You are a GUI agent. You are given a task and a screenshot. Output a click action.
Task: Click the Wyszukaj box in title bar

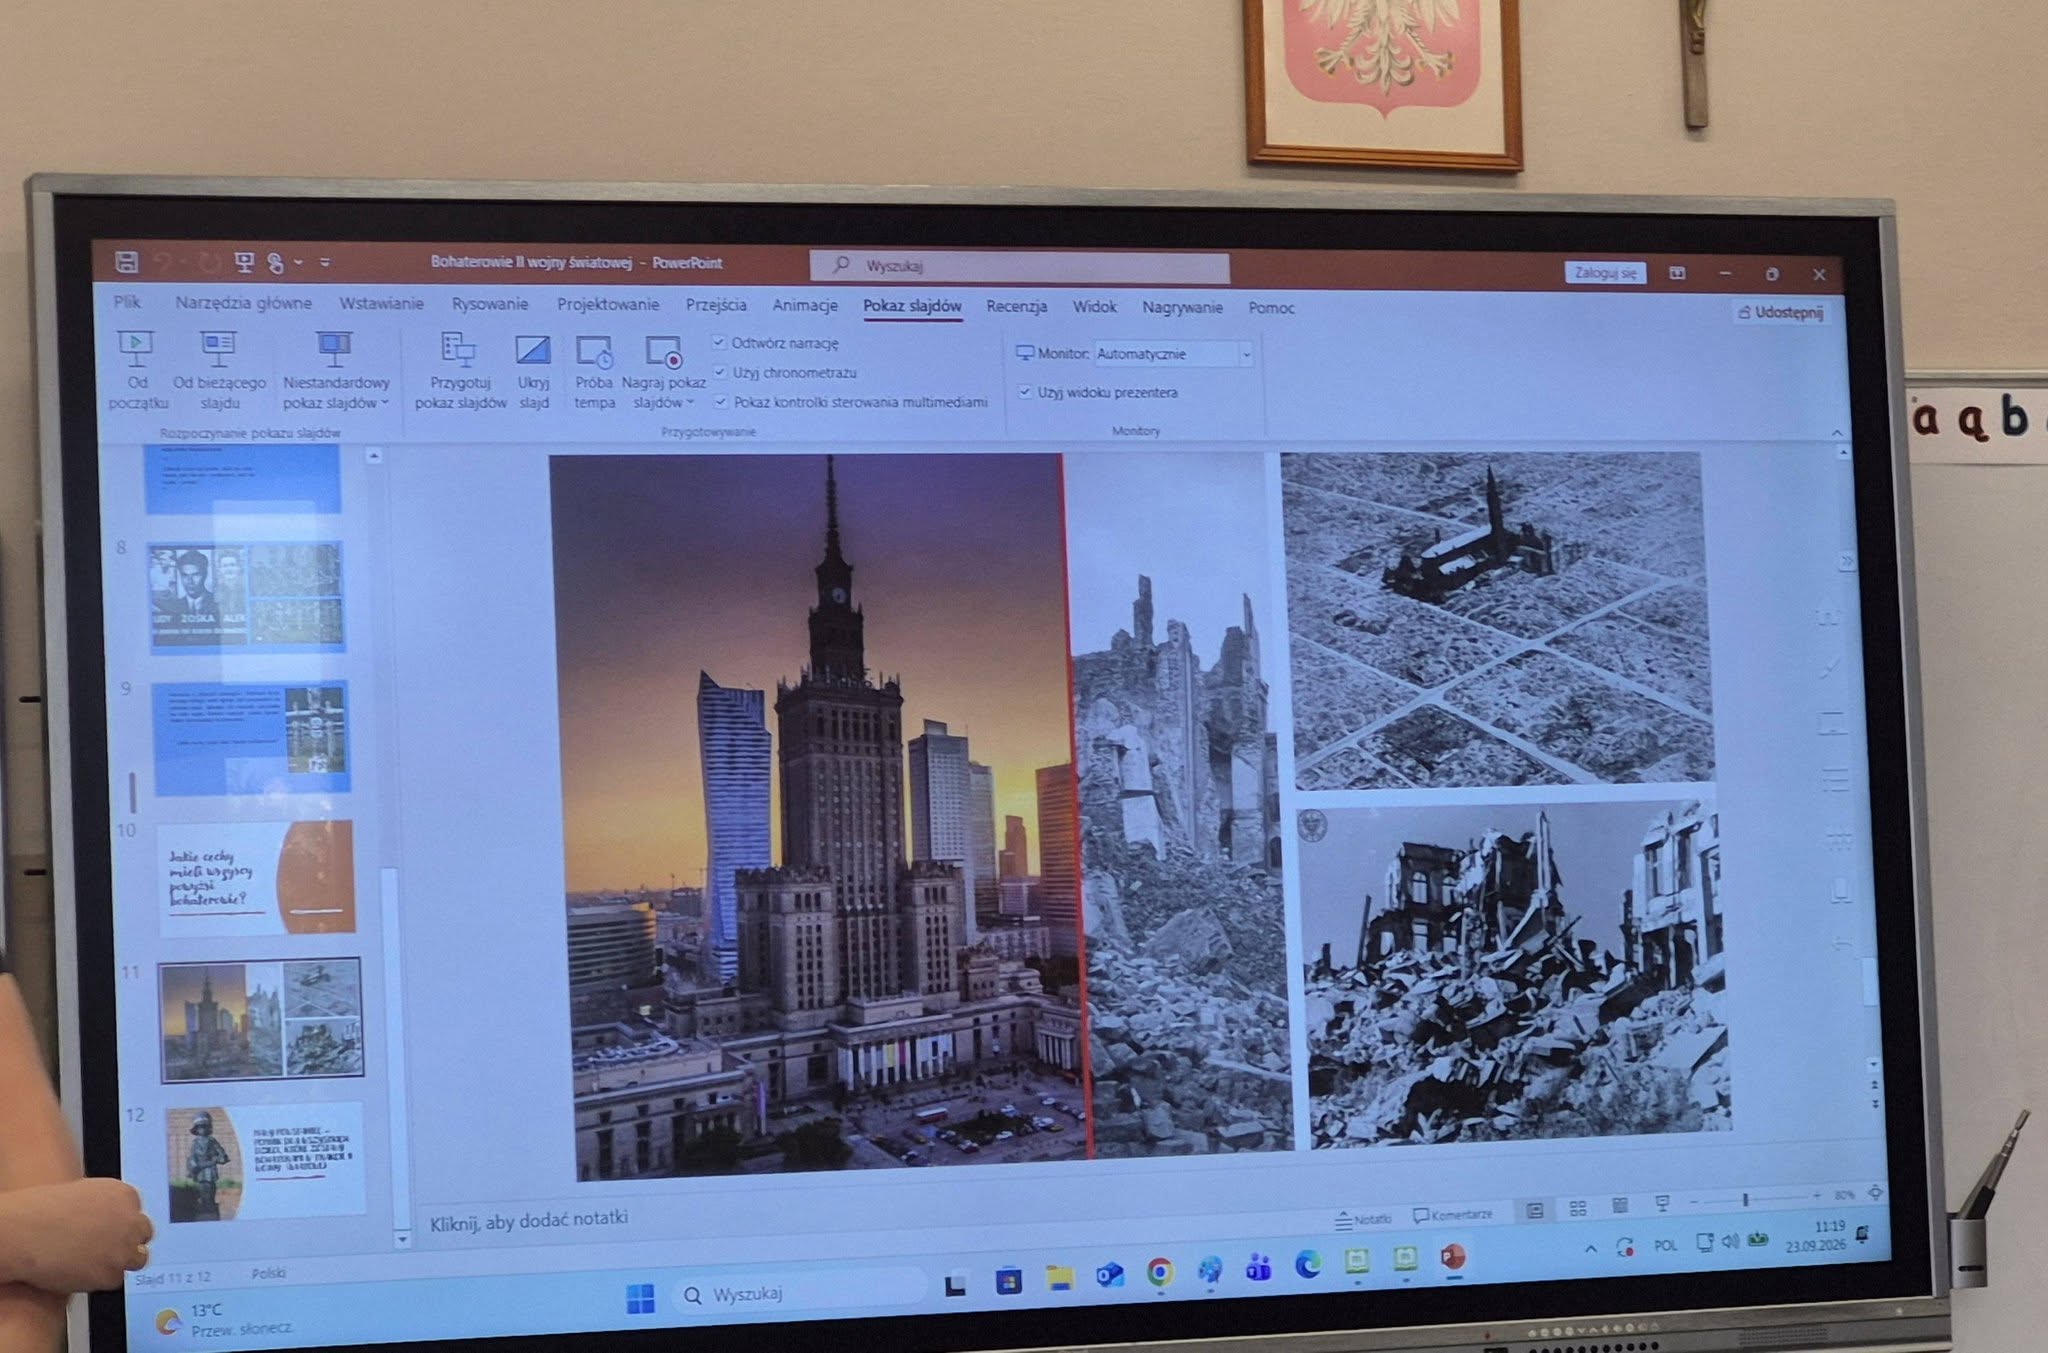coord(1019,266)
